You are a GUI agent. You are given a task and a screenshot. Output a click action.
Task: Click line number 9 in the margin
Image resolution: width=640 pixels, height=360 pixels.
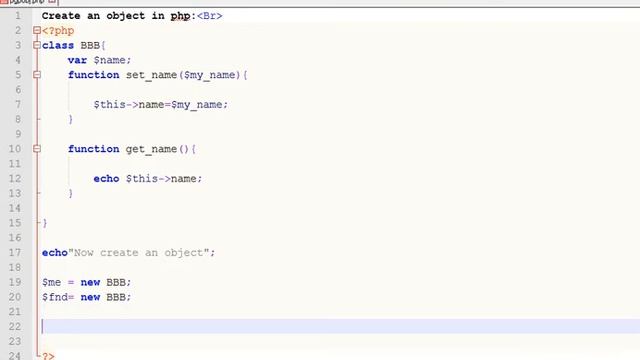(18, 134)
